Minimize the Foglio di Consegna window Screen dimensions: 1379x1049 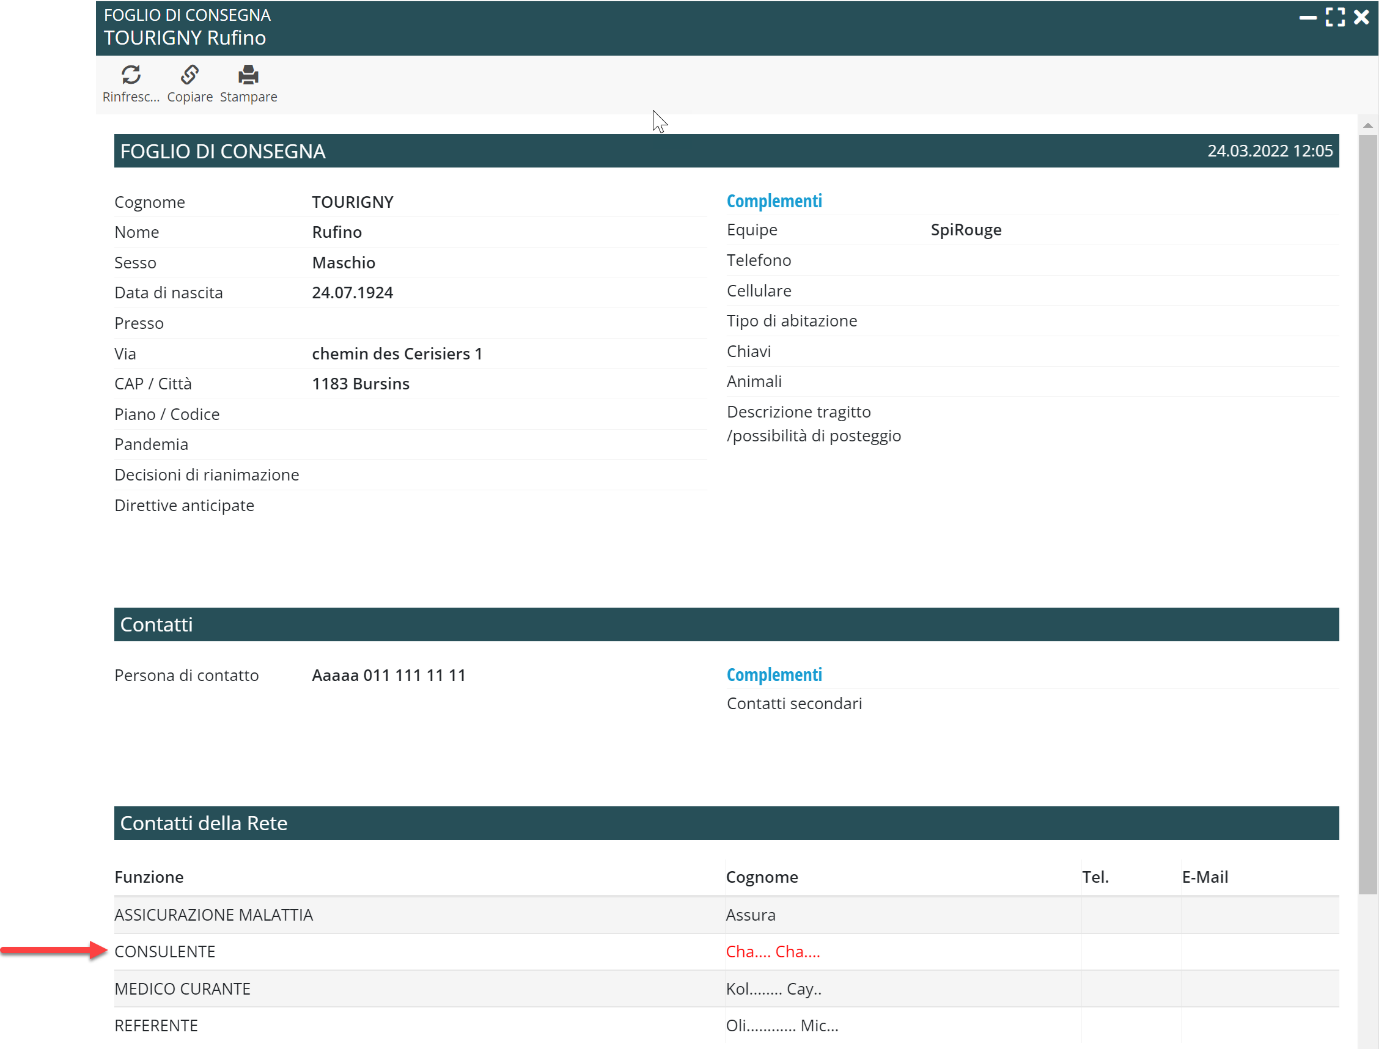(1307, 17)
